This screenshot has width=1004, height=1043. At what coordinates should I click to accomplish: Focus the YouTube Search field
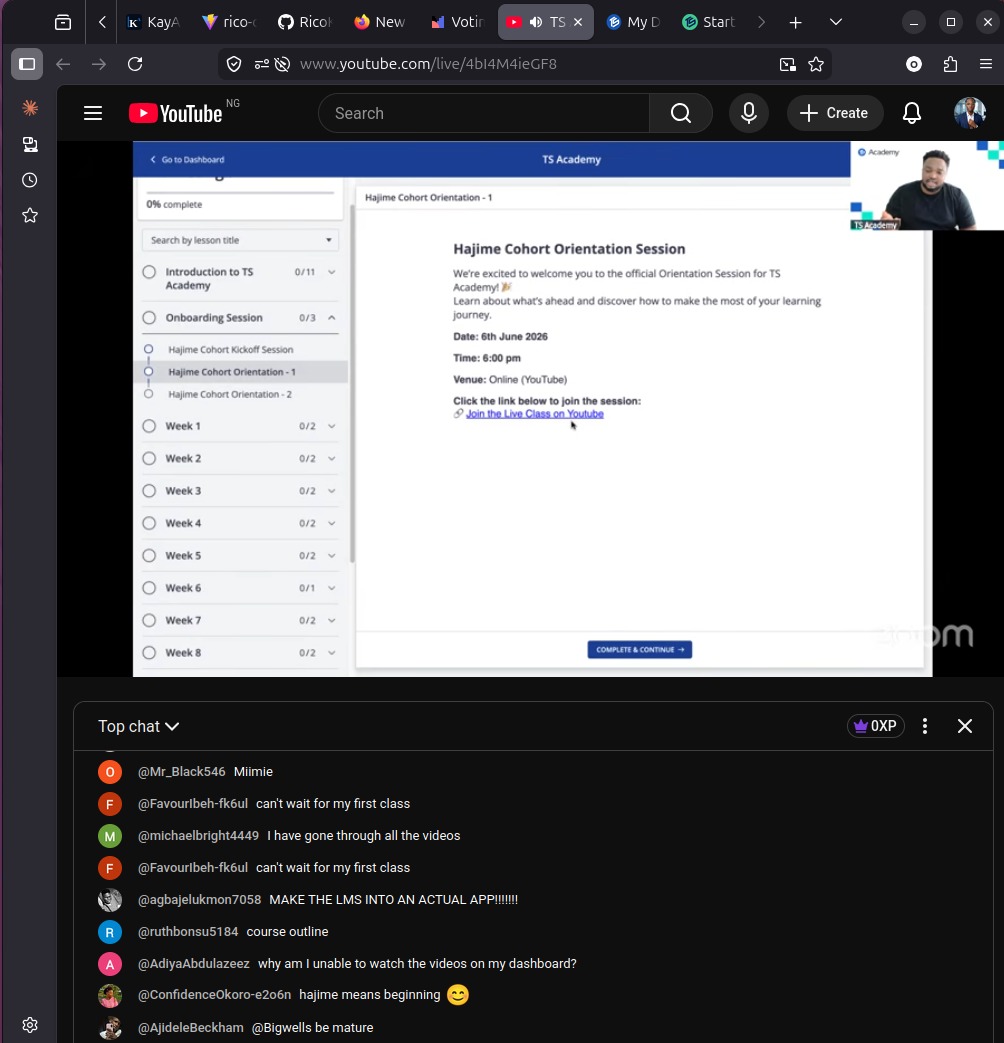click(484, 113)
